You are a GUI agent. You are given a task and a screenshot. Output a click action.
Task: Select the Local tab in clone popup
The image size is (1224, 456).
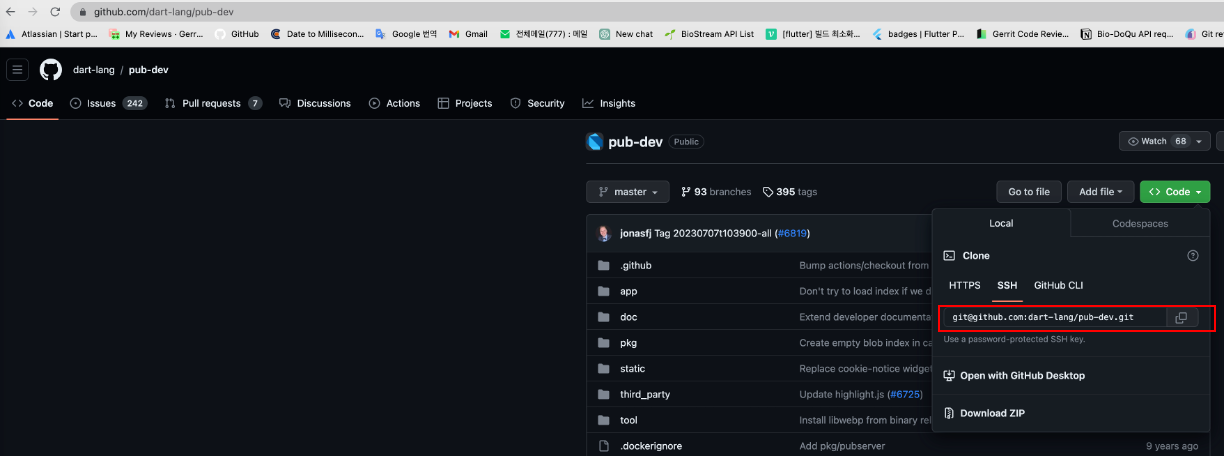pyautogui.click(x=1001, y=224)
